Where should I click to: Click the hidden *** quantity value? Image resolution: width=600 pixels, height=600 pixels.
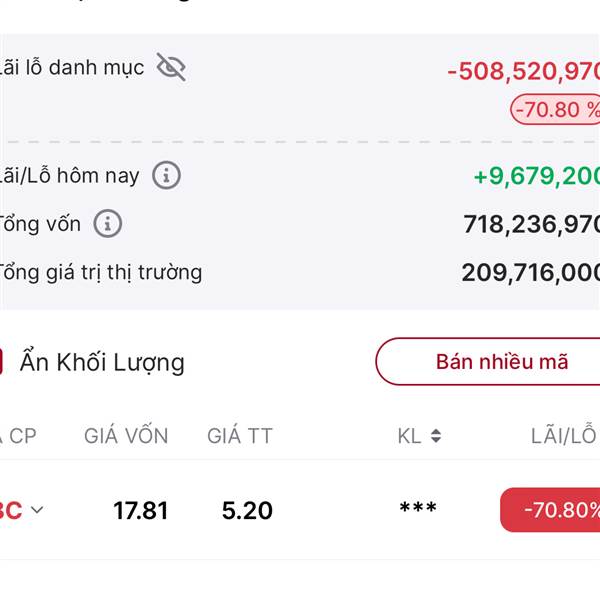pos(418,509)
